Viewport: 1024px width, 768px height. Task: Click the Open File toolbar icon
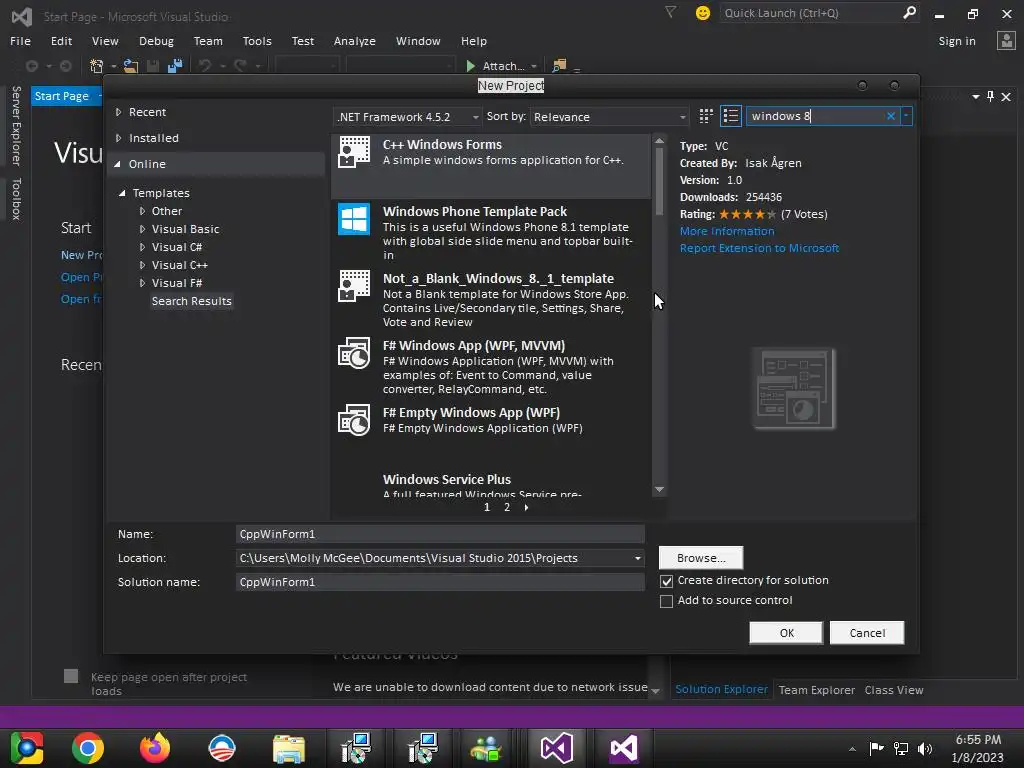[131, 66]
